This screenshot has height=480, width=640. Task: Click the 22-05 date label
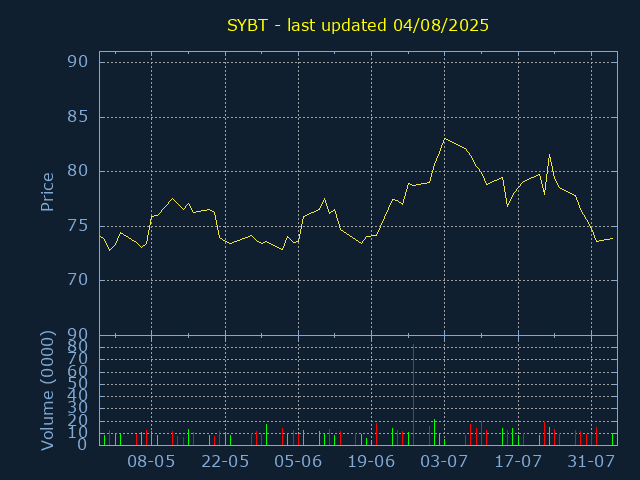225,462
